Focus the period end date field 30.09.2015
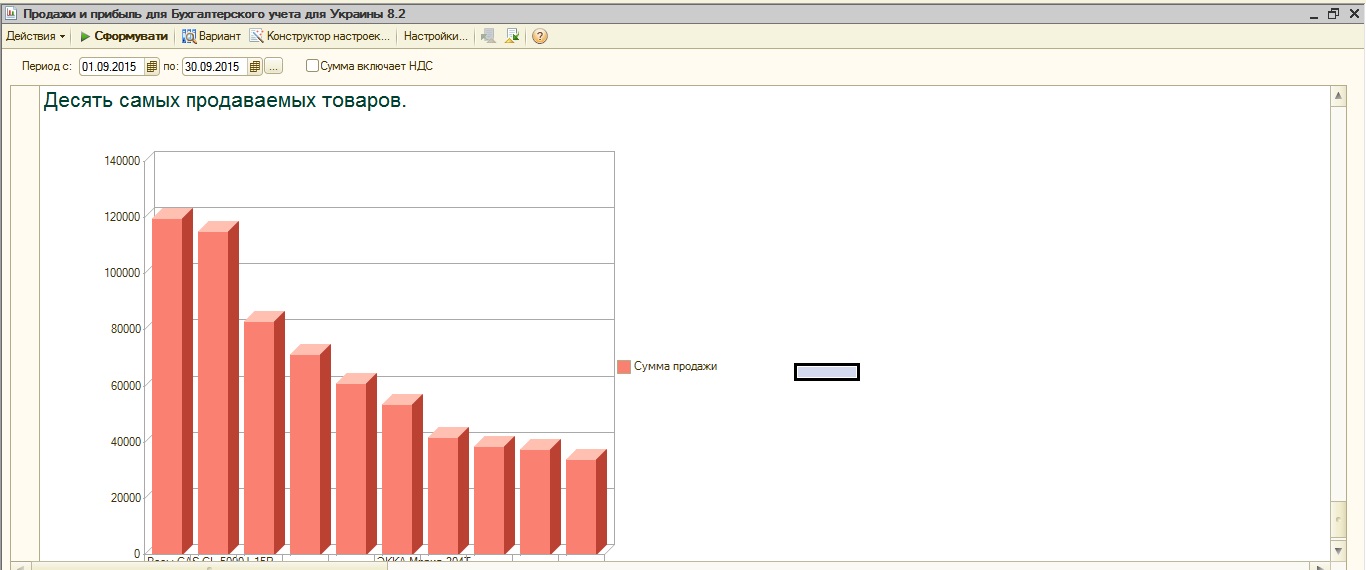 [214, 66]
